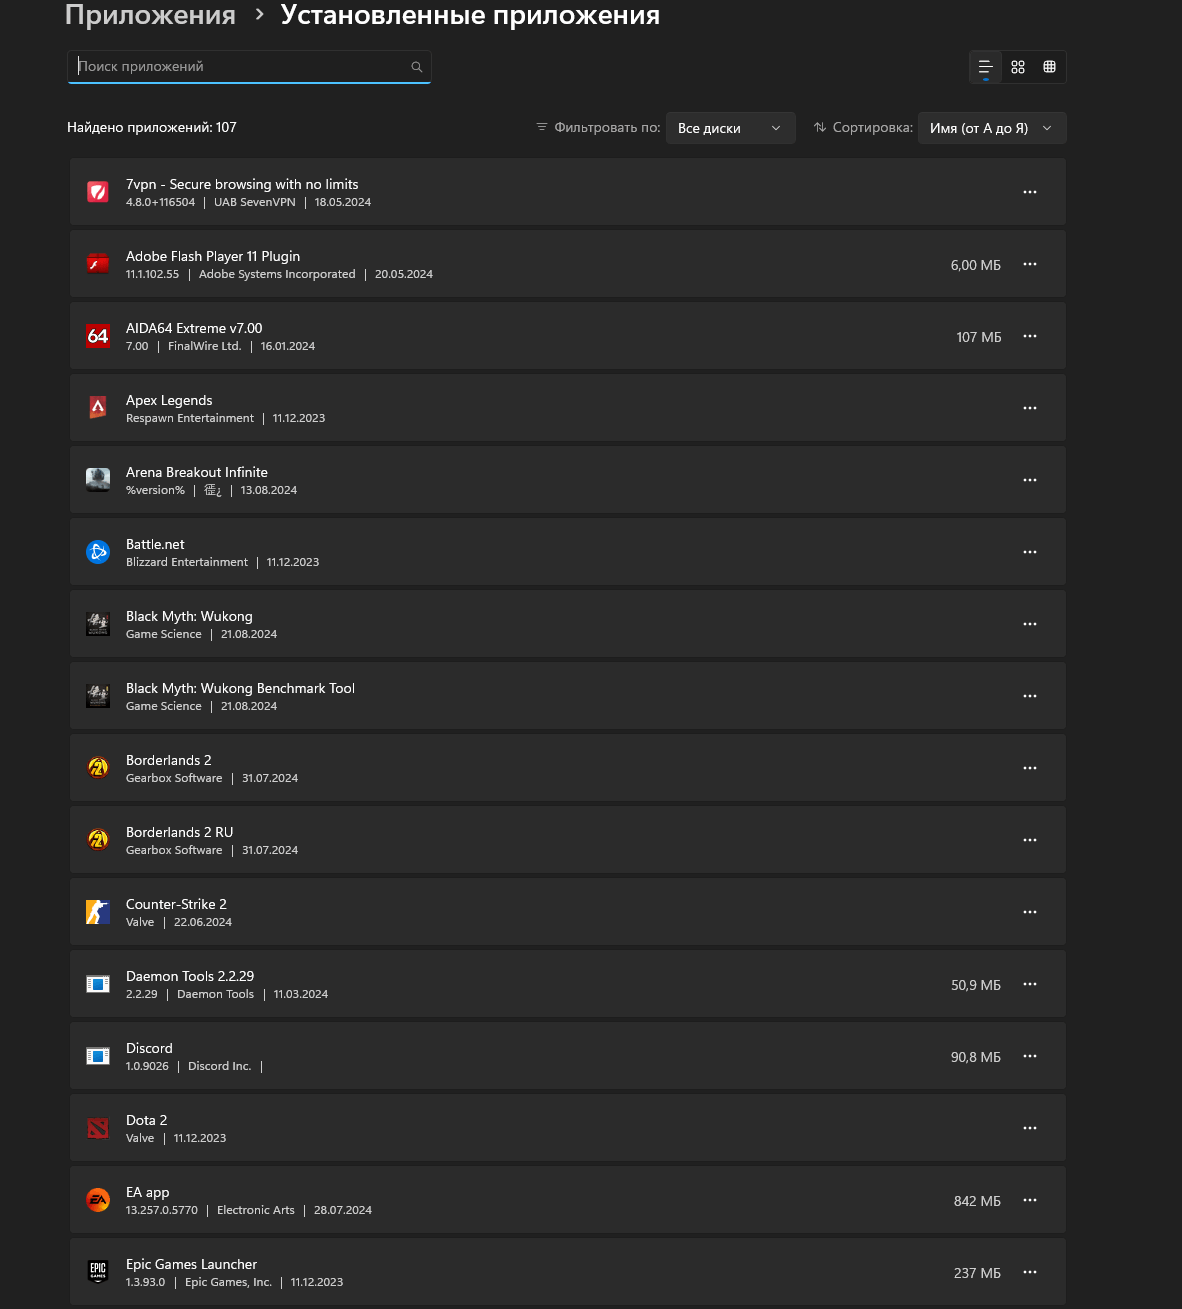
Task: Click the Arena Breakout Infinite icon
Action: [x=98, y=480]
